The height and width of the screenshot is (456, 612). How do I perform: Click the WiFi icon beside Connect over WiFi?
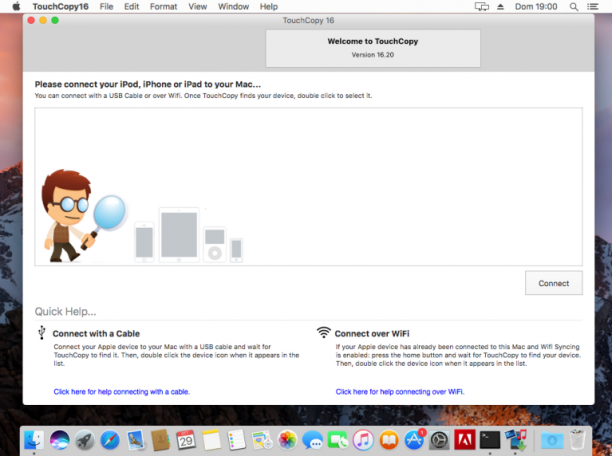(x=324, y=332)
